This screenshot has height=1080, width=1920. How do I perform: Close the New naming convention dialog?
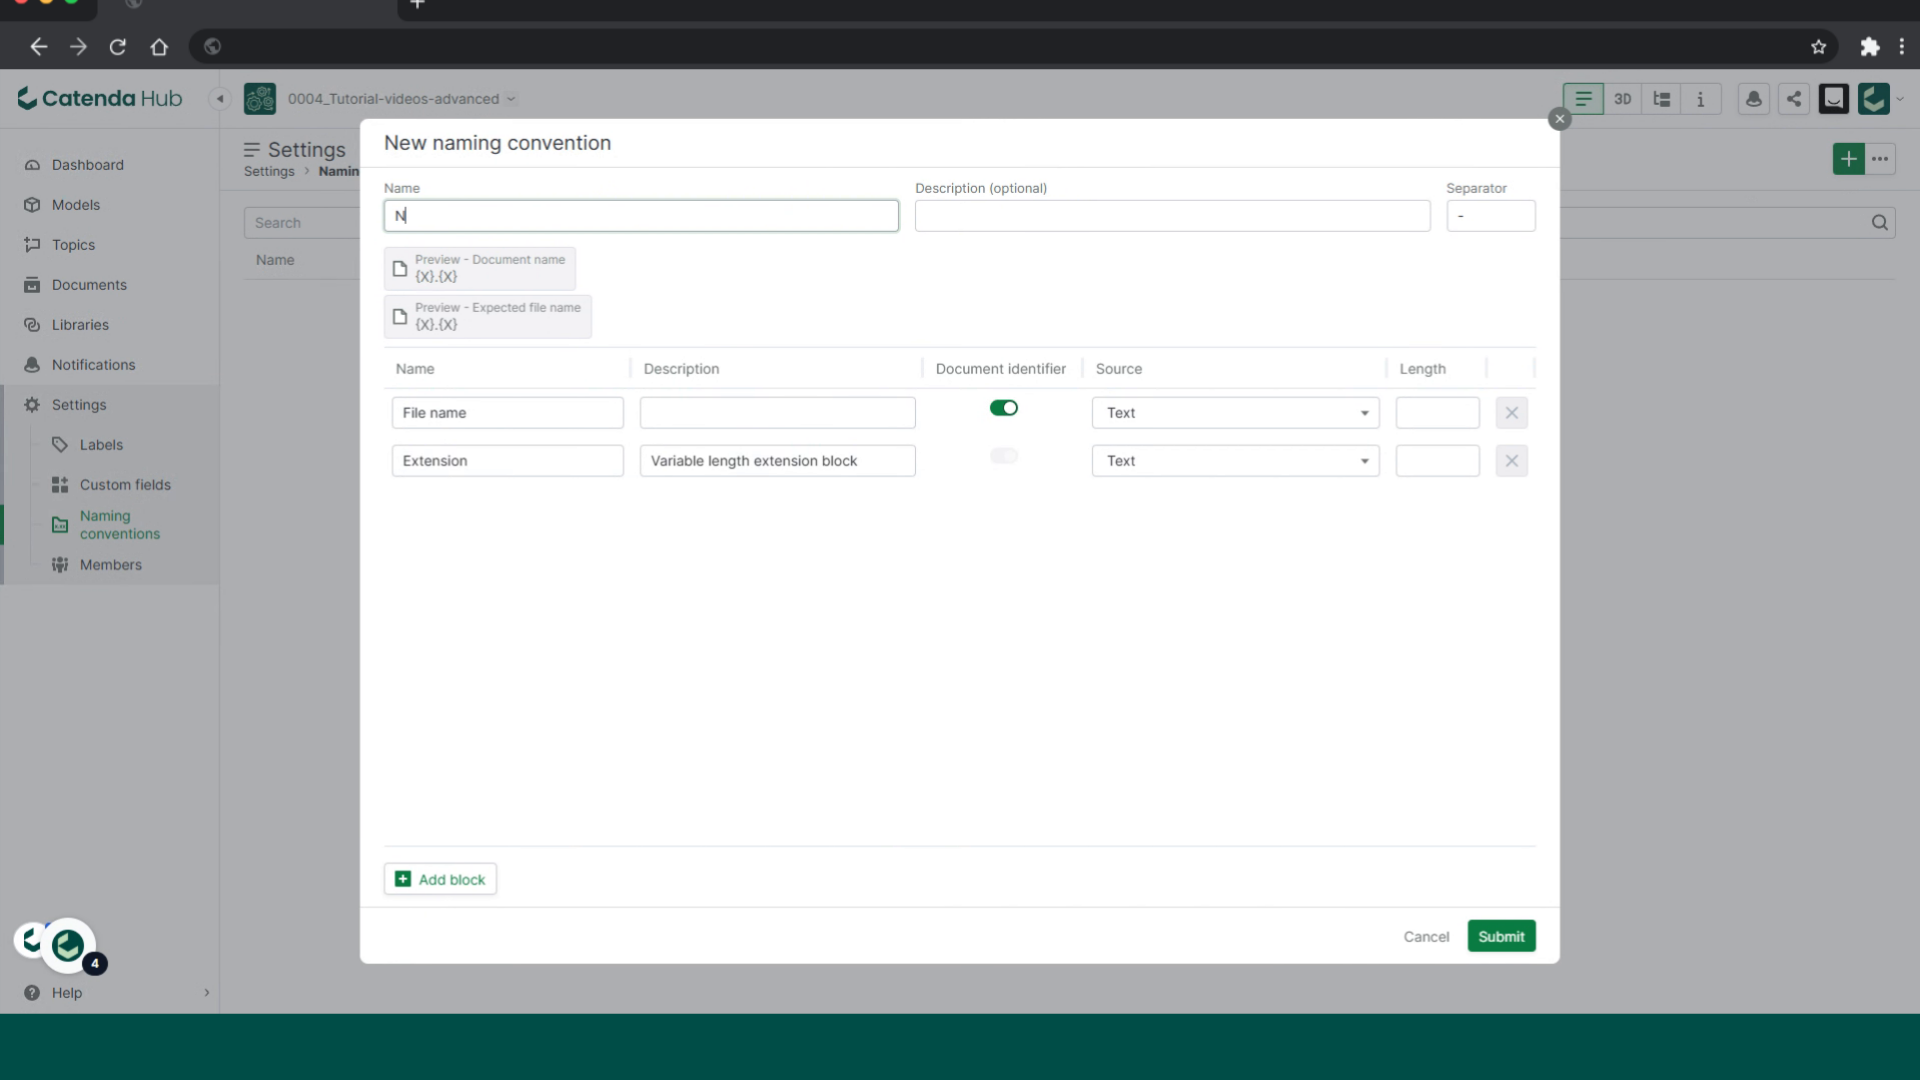[x=1559, y=119]
